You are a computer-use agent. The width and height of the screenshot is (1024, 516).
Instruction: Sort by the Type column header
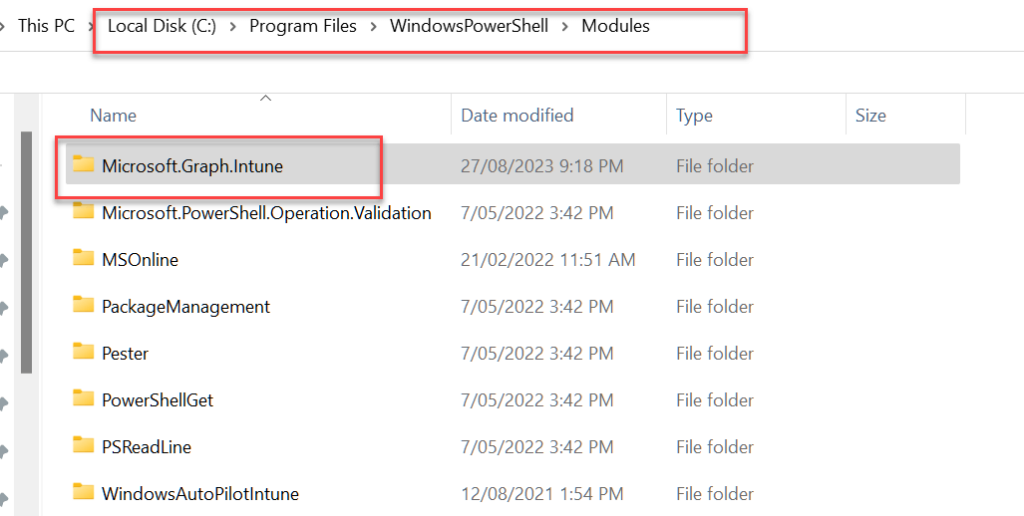[694, 116]
